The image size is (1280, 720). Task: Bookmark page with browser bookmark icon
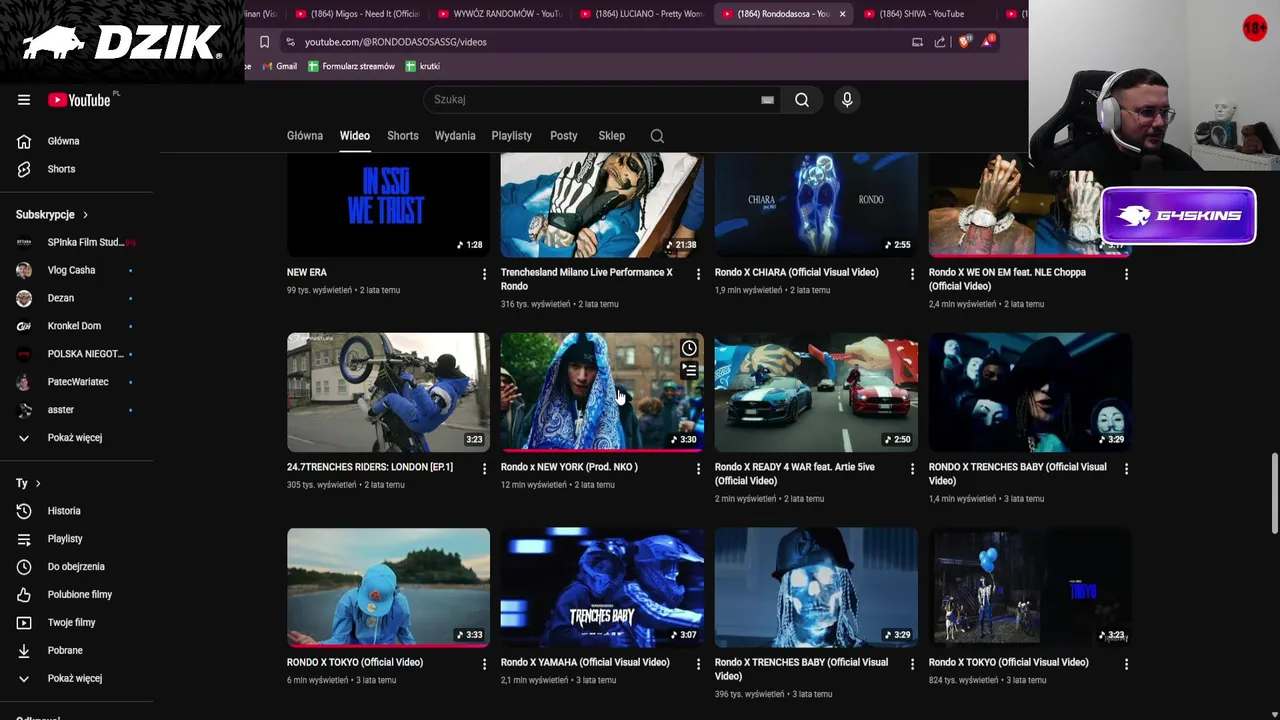tap(264, 42)
